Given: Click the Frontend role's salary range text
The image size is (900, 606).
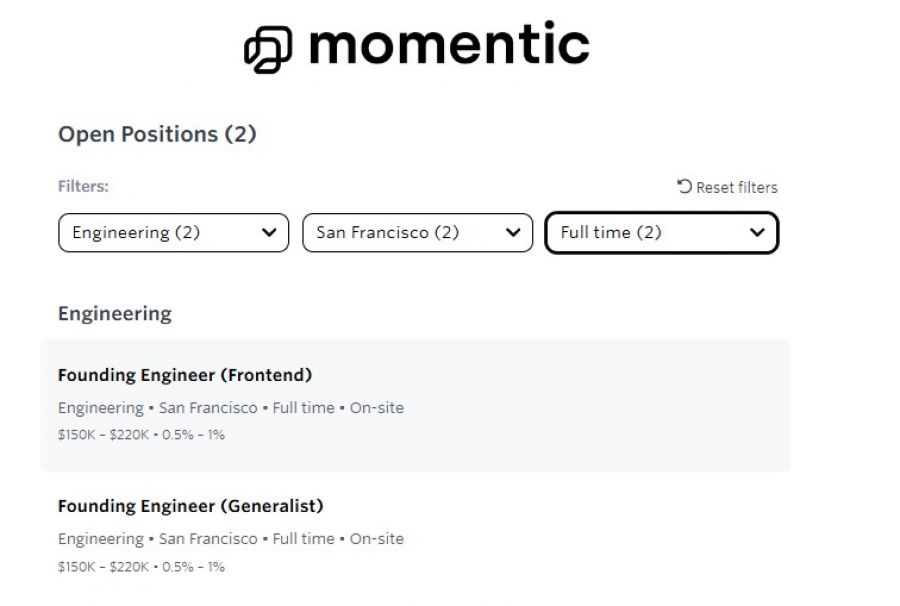Looking at the screenshot, I should click(x=103, y=435).
